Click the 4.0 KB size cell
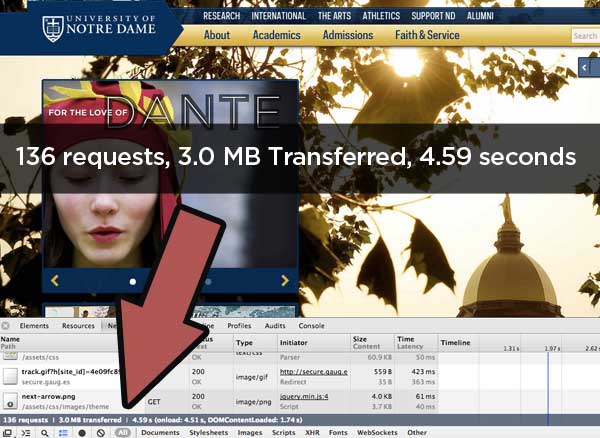 click(x=382, y=397)
